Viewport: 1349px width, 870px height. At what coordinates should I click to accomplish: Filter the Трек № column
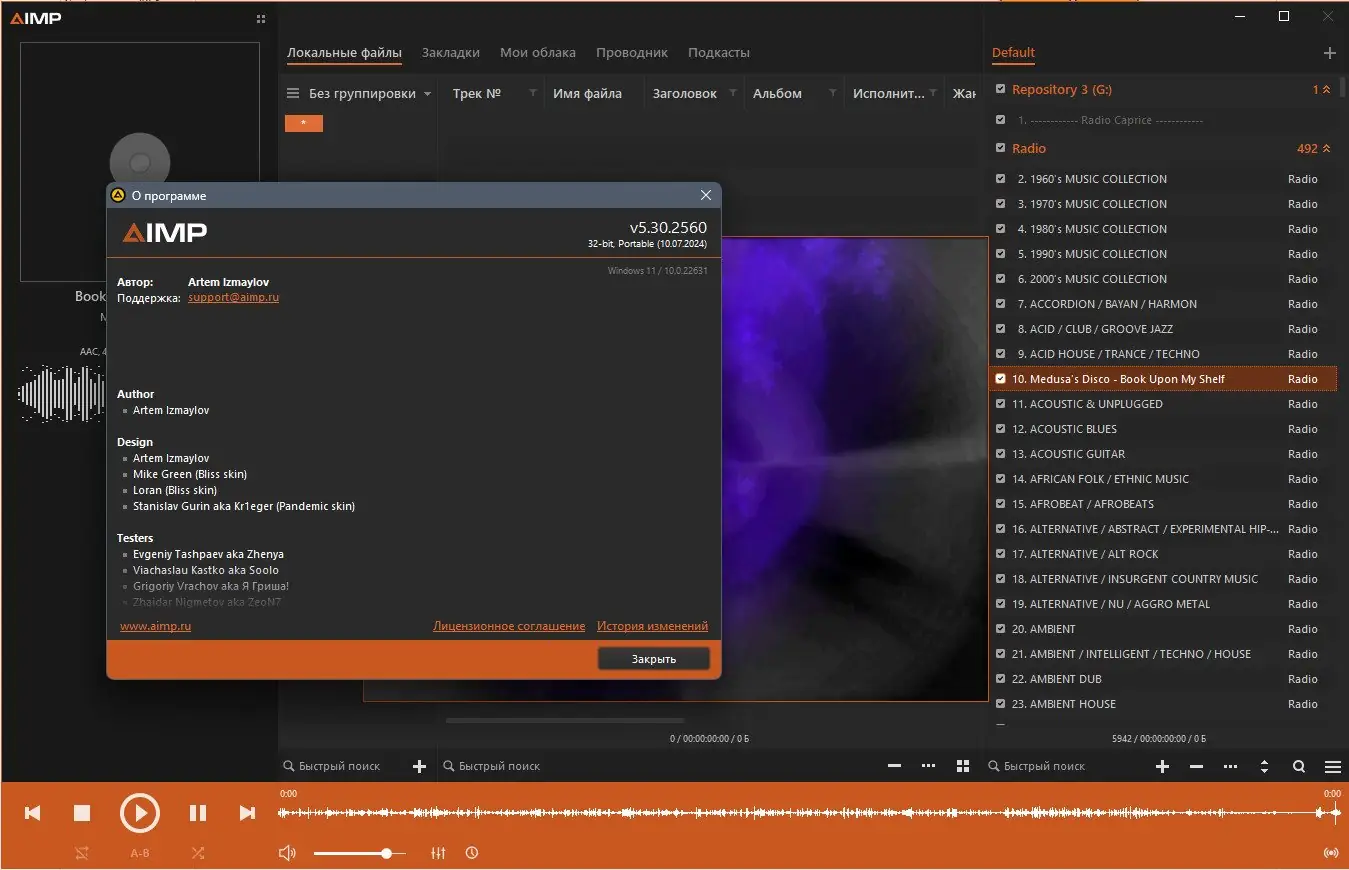pos(533,93)
